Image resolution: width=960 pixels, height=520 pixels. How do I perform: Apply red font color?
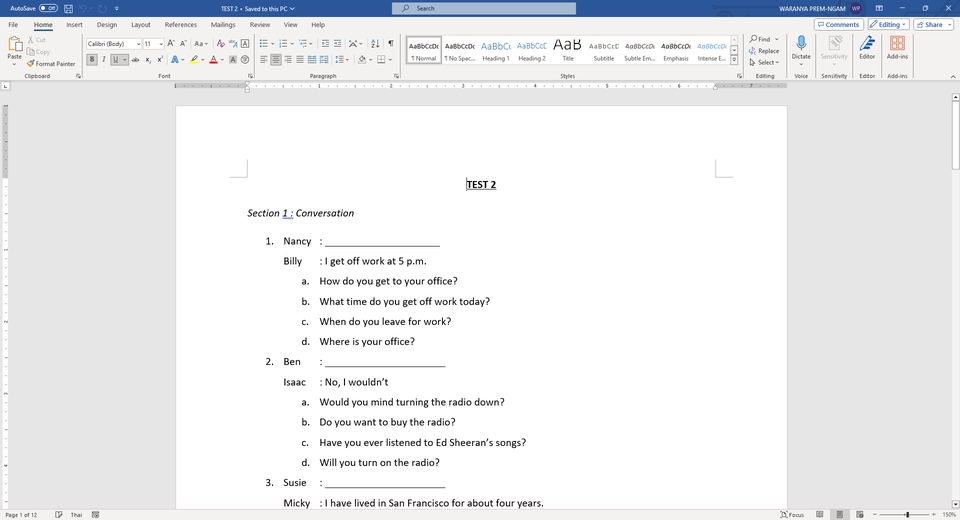pyautogui.click(x=213, y=59)
